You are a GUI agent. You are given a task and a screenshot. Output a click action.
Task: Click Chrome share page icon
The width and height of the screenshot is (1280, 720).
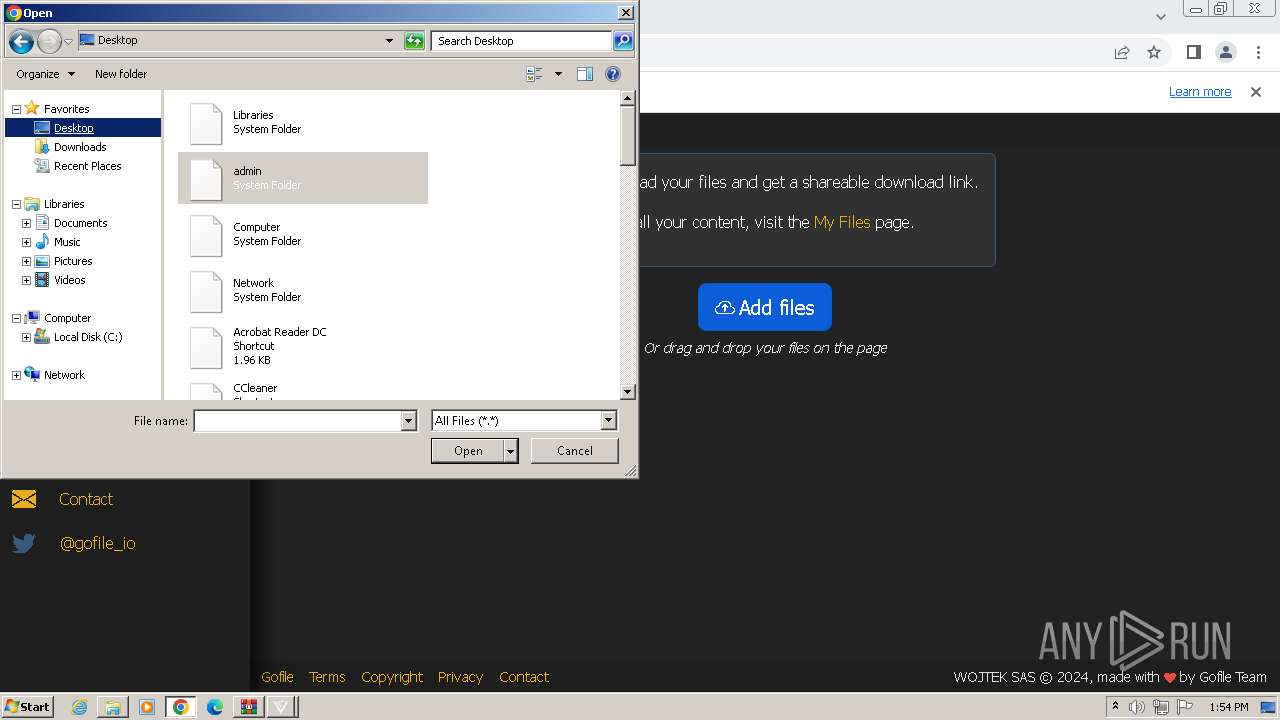click(x=1122, y=52)
